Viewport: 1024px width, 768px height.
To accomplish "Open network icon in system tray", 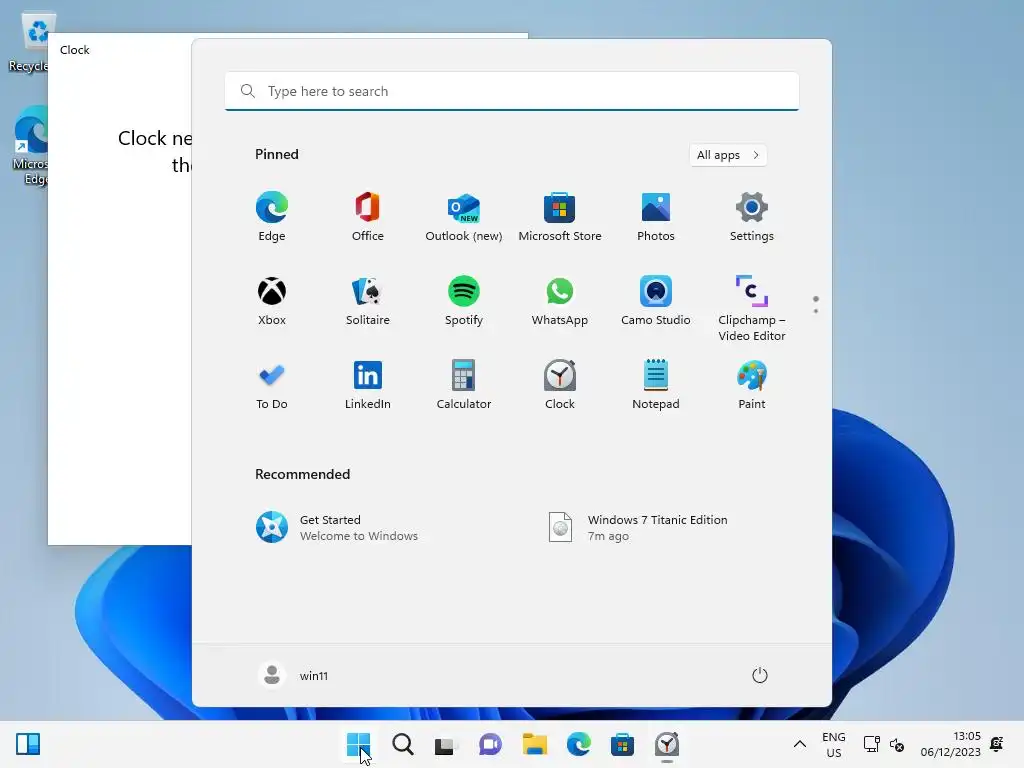I will pos(871,744).
